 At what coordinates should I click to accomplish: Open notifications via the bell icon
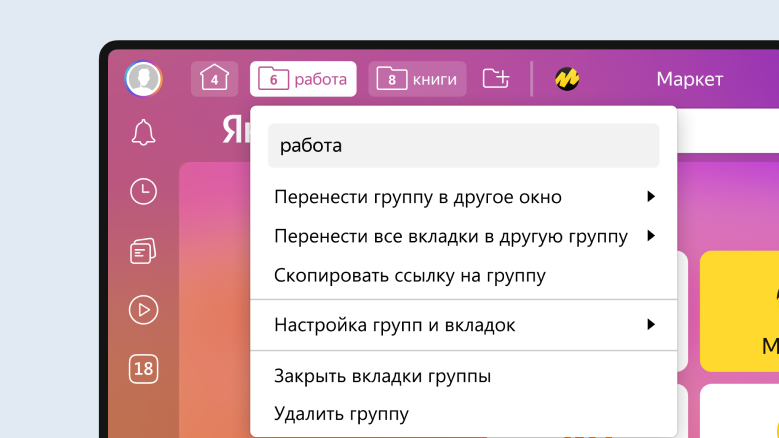[x=143, y=133]
